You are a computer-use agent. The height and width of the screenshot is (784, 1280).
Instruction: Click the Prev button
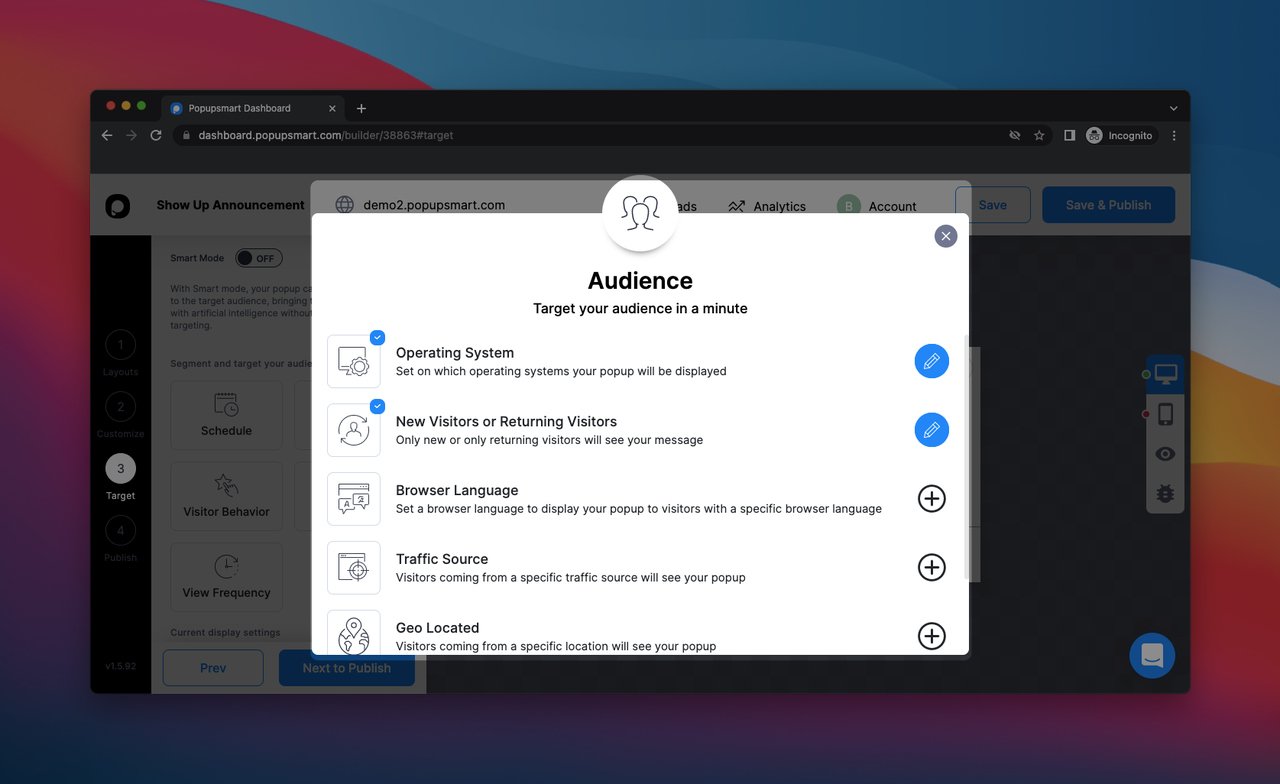tap(213, 668)
